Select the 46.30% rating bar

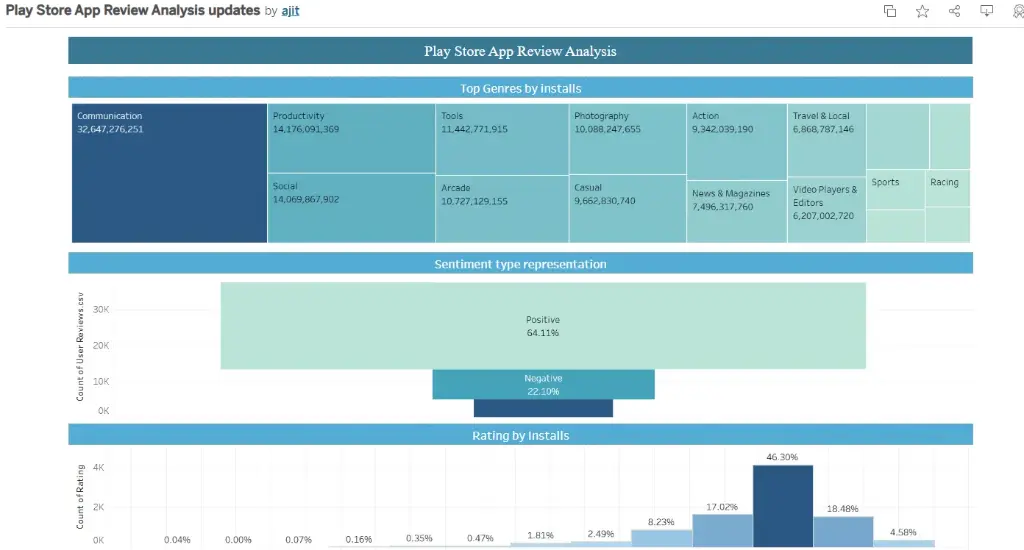point(782,505)
